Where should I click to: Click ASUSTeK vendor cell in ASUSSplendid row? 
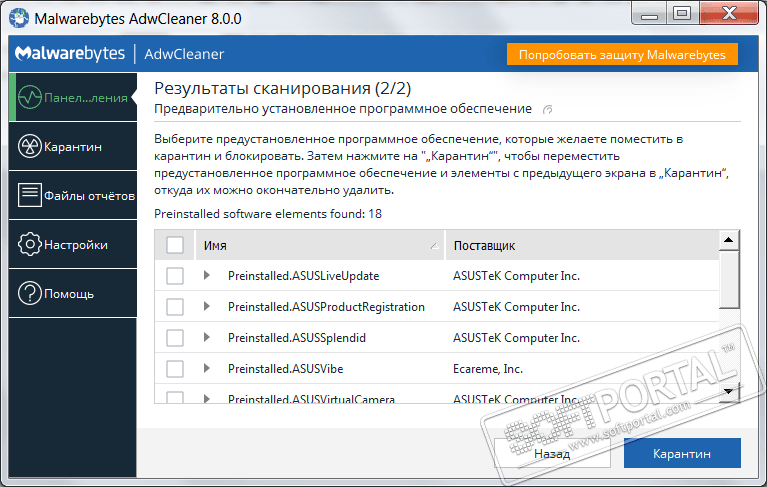click(x=516, y=337)
